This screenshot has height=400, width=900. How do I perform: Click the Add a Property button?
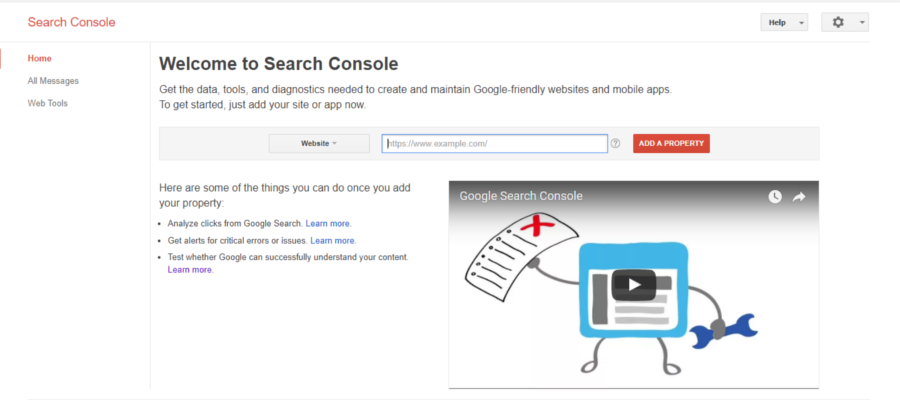click(671, 143)
